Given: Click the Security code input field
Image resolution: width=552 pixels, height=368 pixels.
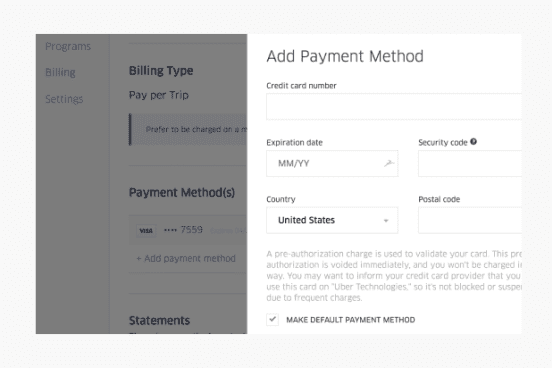Looking at the screenshot, I should [470, 163].
